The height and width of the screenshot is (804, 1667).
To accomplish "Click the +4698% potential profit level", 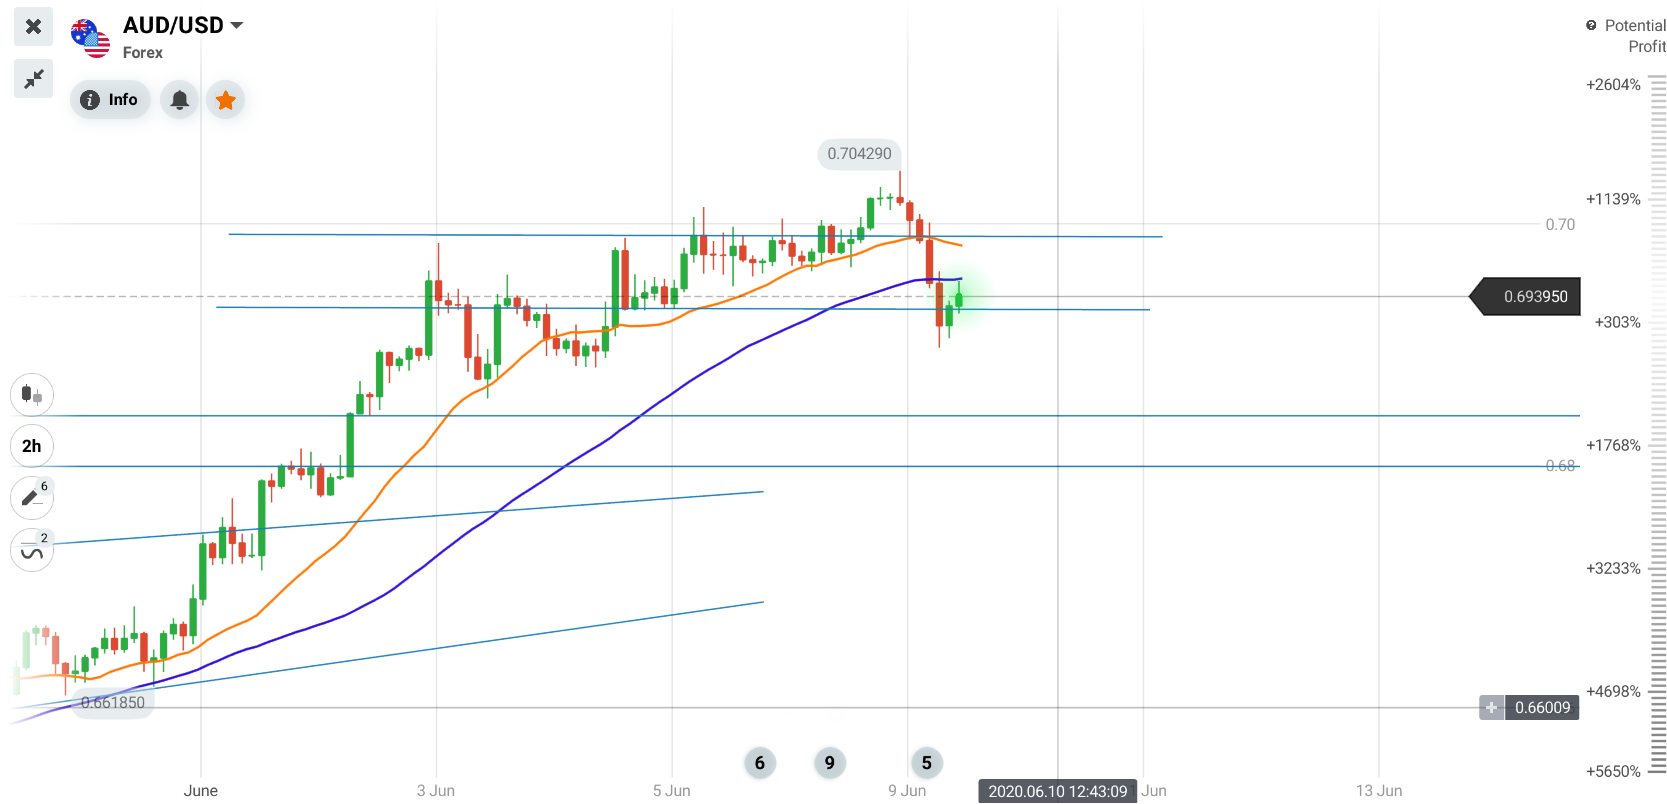I will tap(1613, 691).
